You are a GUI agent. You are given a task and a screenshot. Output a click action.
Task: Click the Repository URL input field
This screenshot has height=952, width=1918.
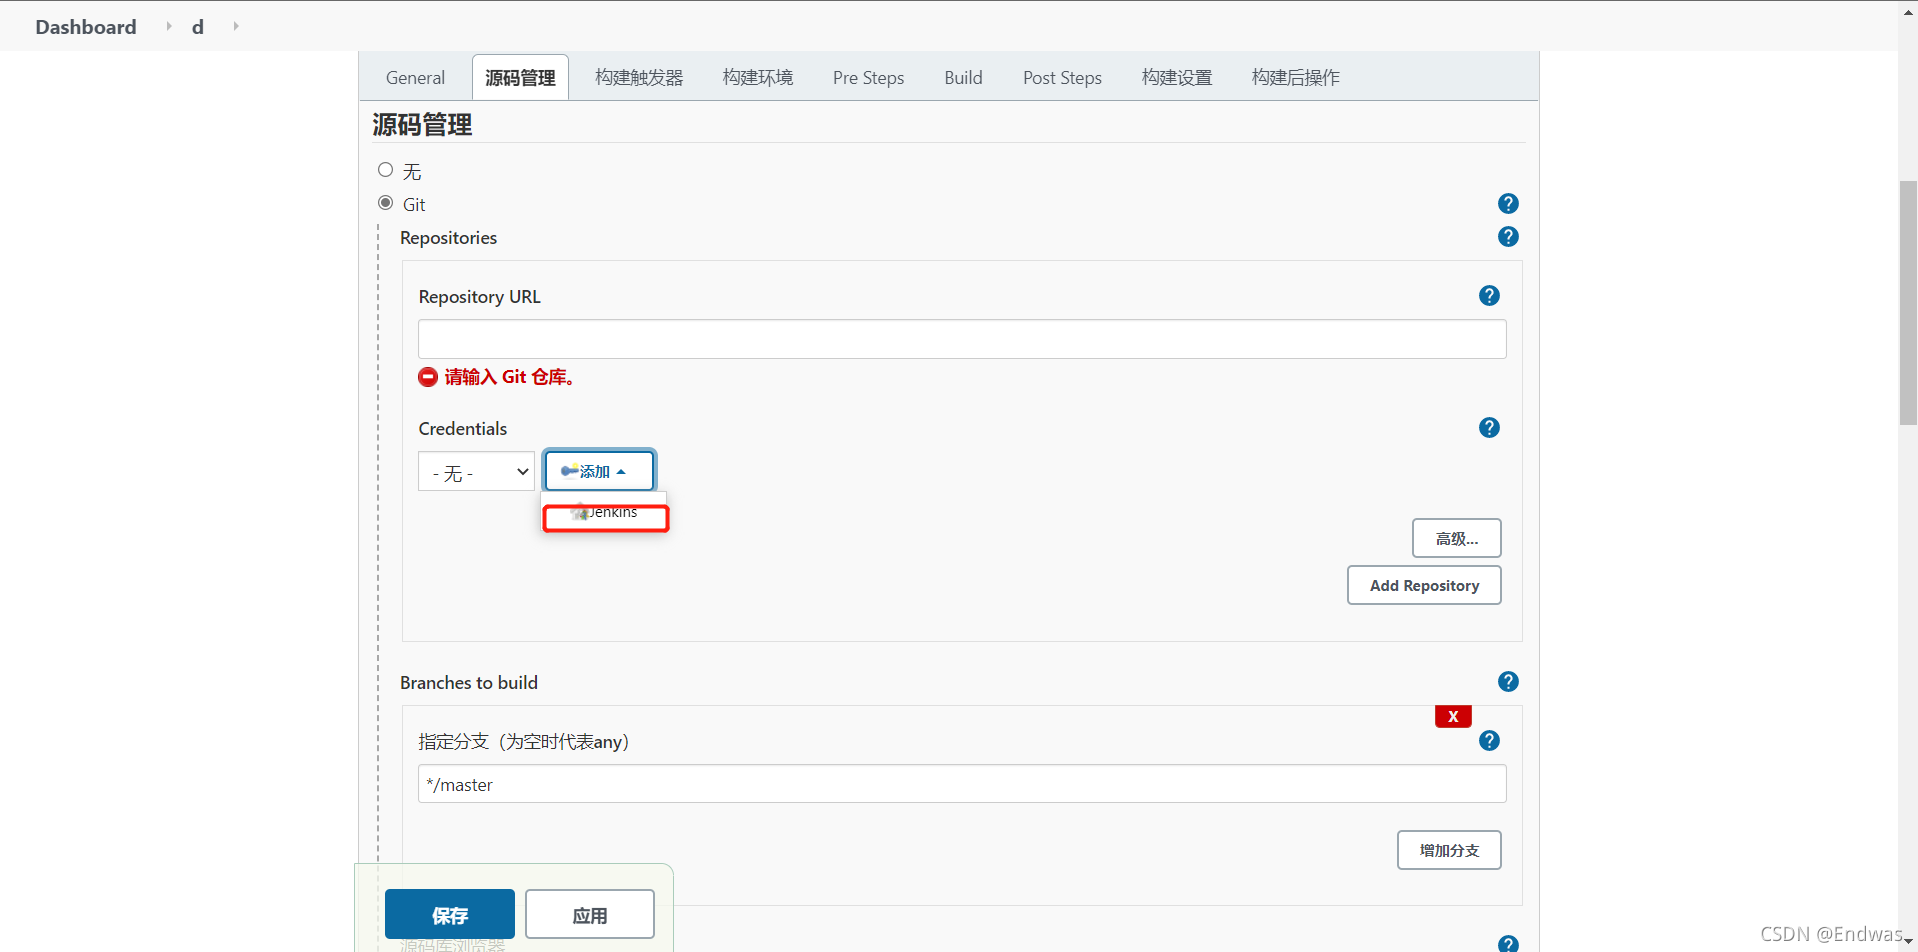(x=962, y=339)
